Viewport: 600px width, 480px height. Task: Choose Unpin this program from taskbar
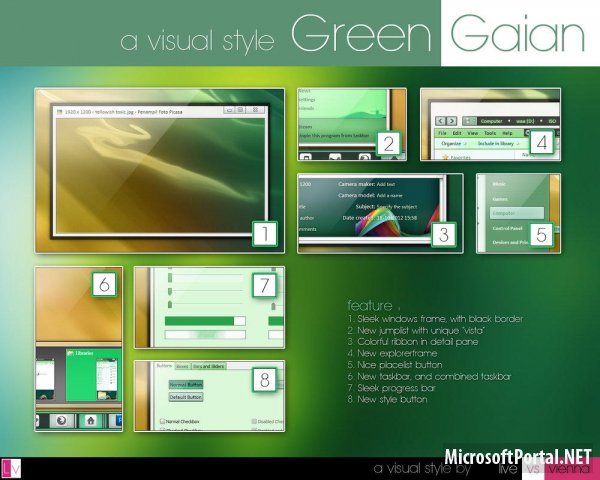coord(334,136)
